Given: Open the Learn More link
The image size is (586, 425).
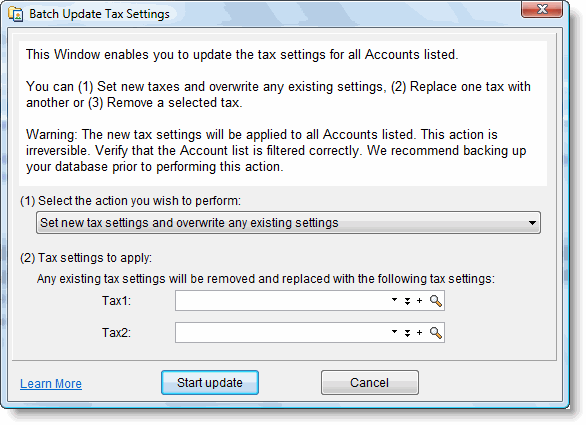Looking at the screenshot, I should tap(51, 384).
